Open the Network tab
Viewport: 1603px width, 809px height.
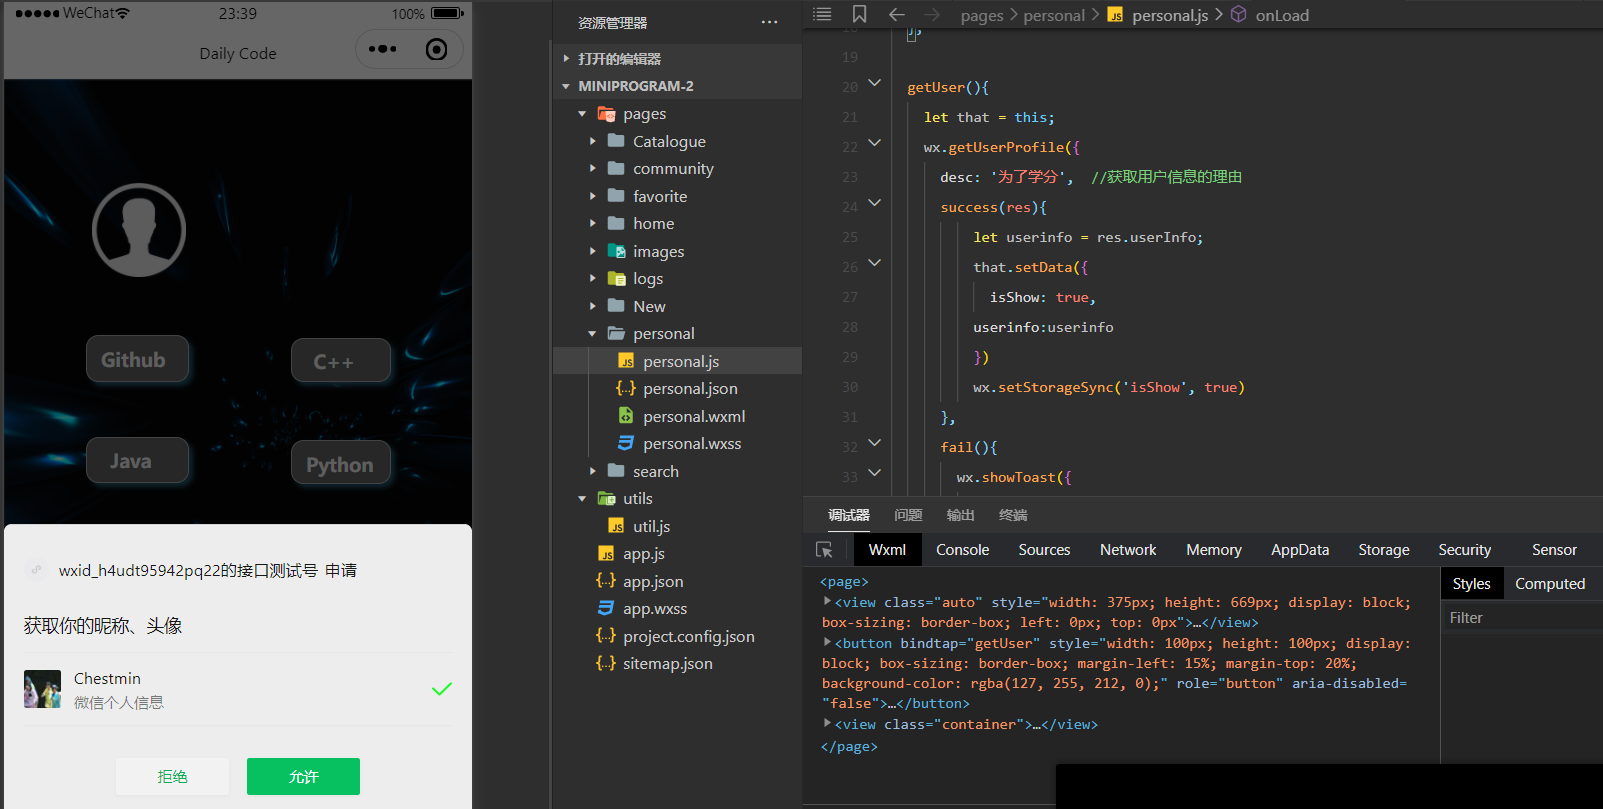[1128, 550]
